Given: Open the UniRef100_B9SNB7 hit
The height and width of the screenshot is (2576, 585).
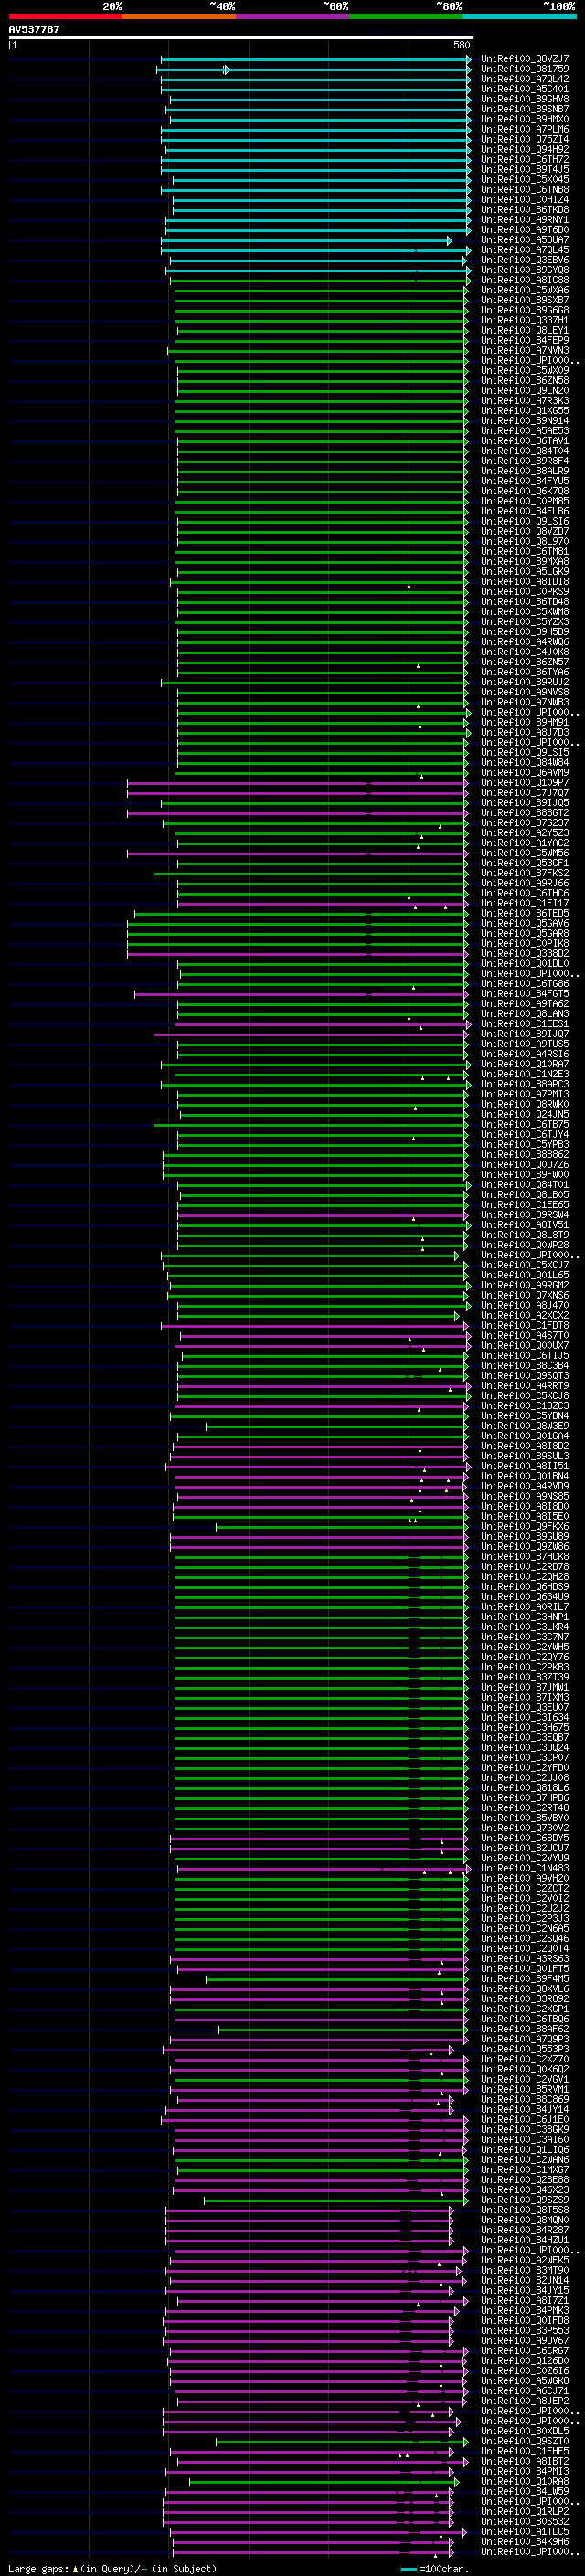Looking at the screenshot, I should pyautogui.click(x=524, y=109).
